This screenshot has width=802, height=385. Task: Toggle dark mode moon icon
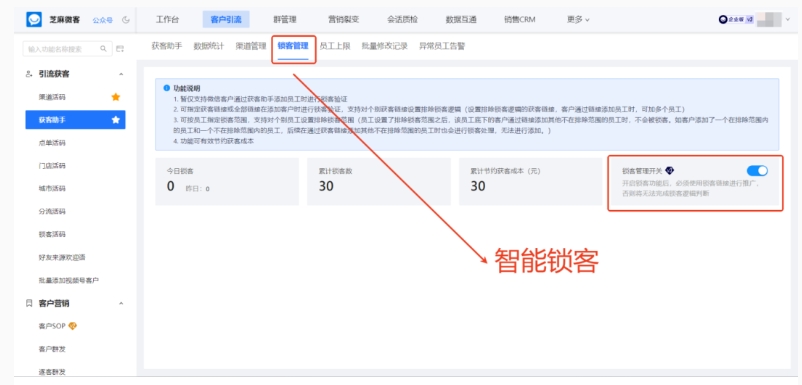tap(126, 20)
